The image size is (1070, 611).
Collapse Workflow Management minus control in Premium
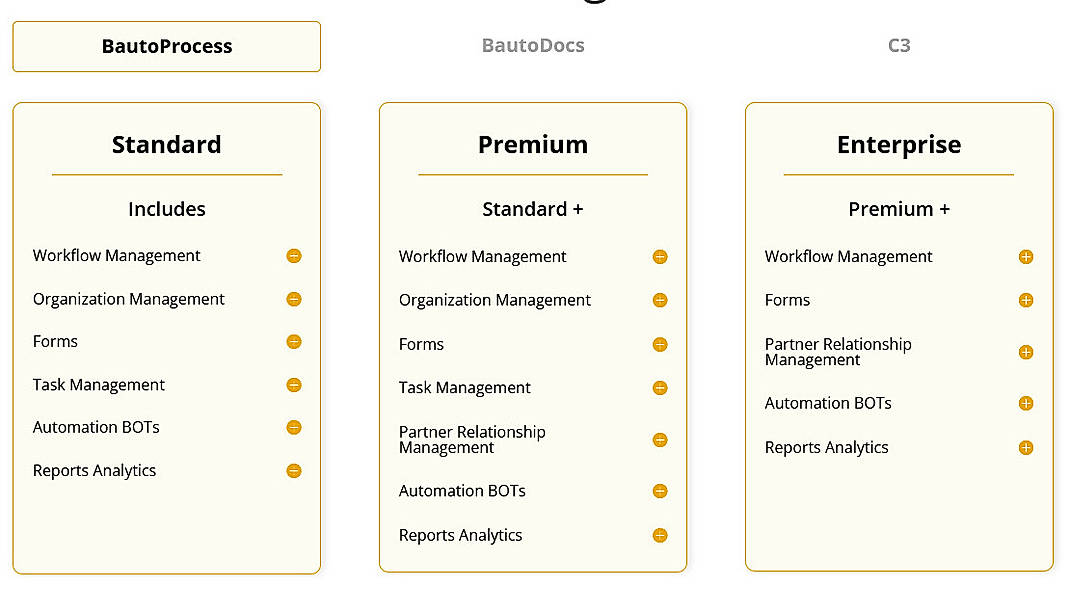[659, 257]
